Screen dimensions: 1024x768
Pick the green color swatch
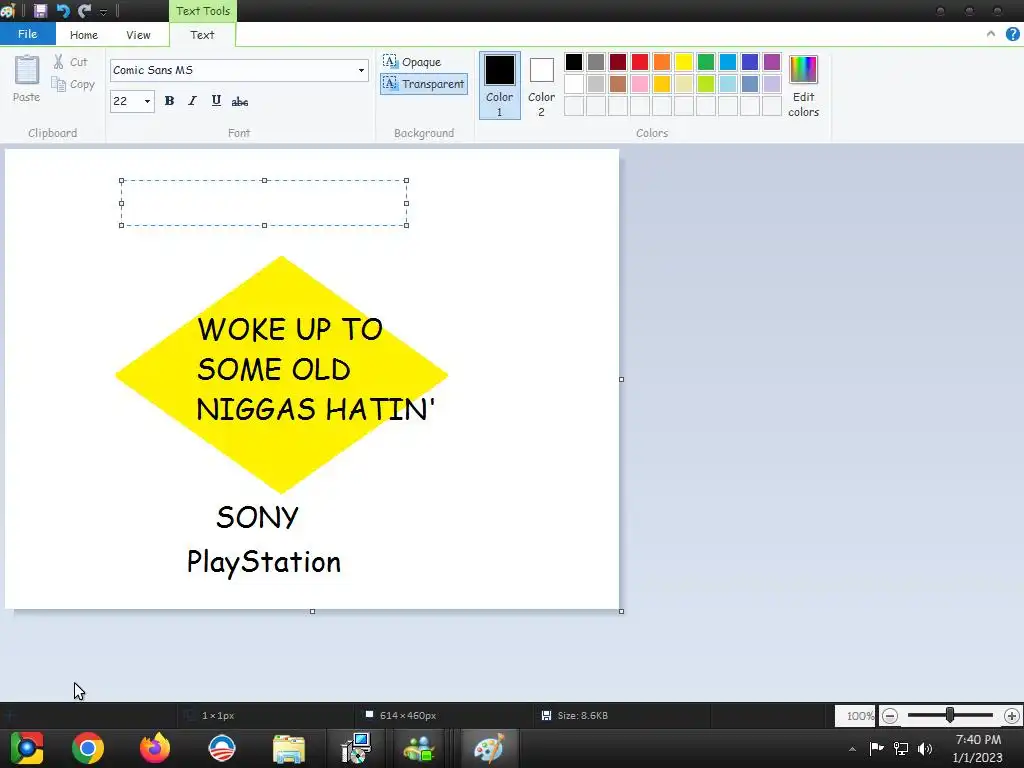tap(706, 62)
